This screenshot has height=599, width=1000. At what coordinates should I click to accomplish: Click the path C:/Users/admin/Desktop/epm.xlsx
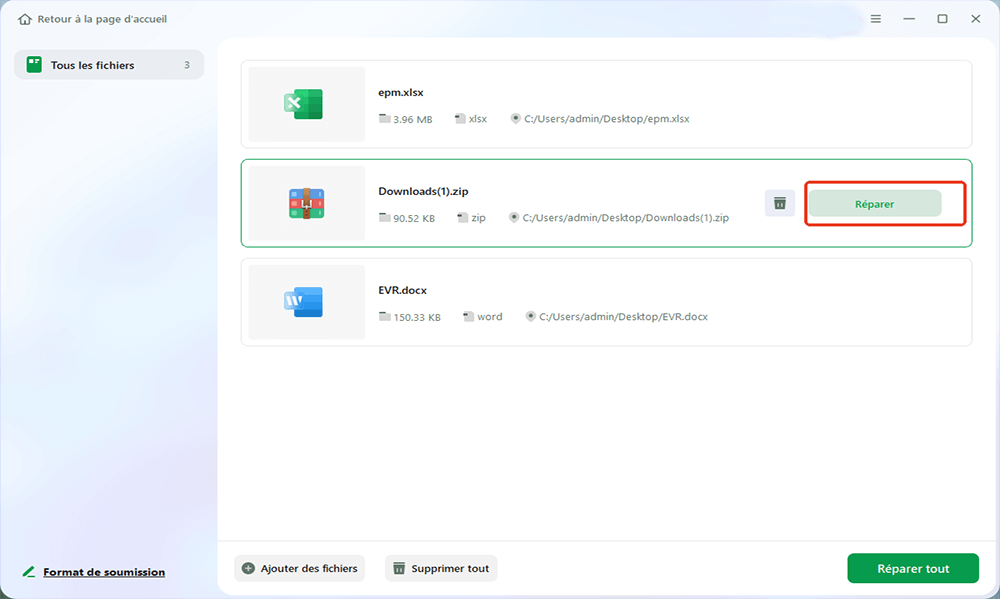[607, 119]
